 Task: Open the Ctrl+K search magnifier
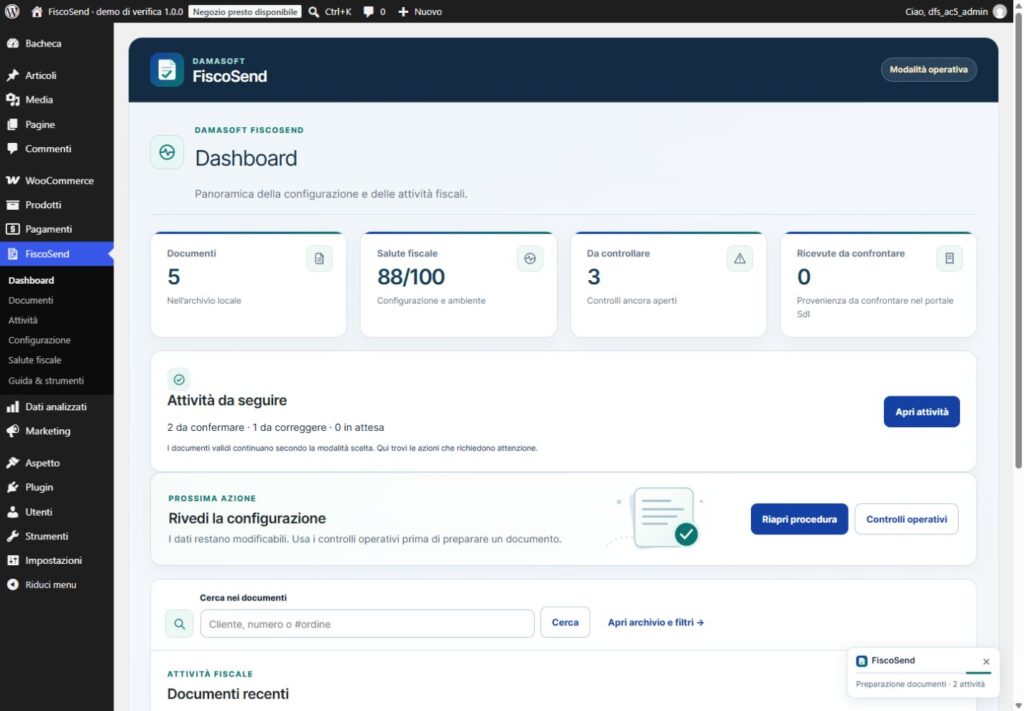313,12
